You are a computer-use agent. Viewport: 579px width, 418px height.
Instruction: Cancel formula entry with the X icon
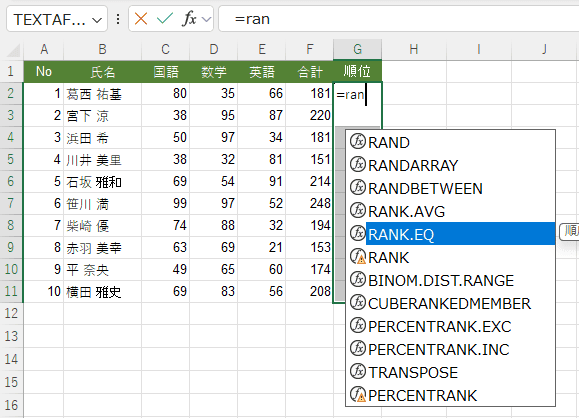(x=141, y=18)
